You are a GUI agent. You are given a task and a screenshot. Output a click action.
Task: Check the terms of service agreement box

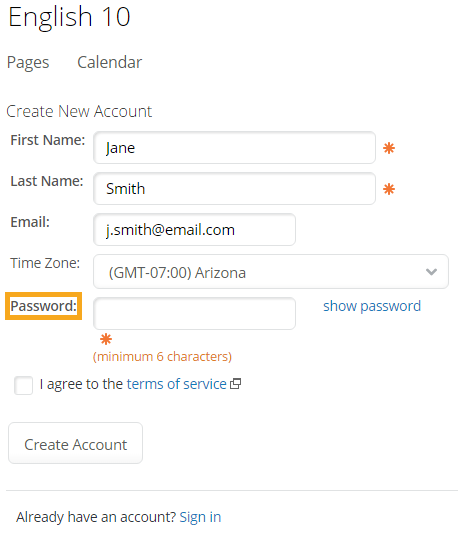(23, 385)
